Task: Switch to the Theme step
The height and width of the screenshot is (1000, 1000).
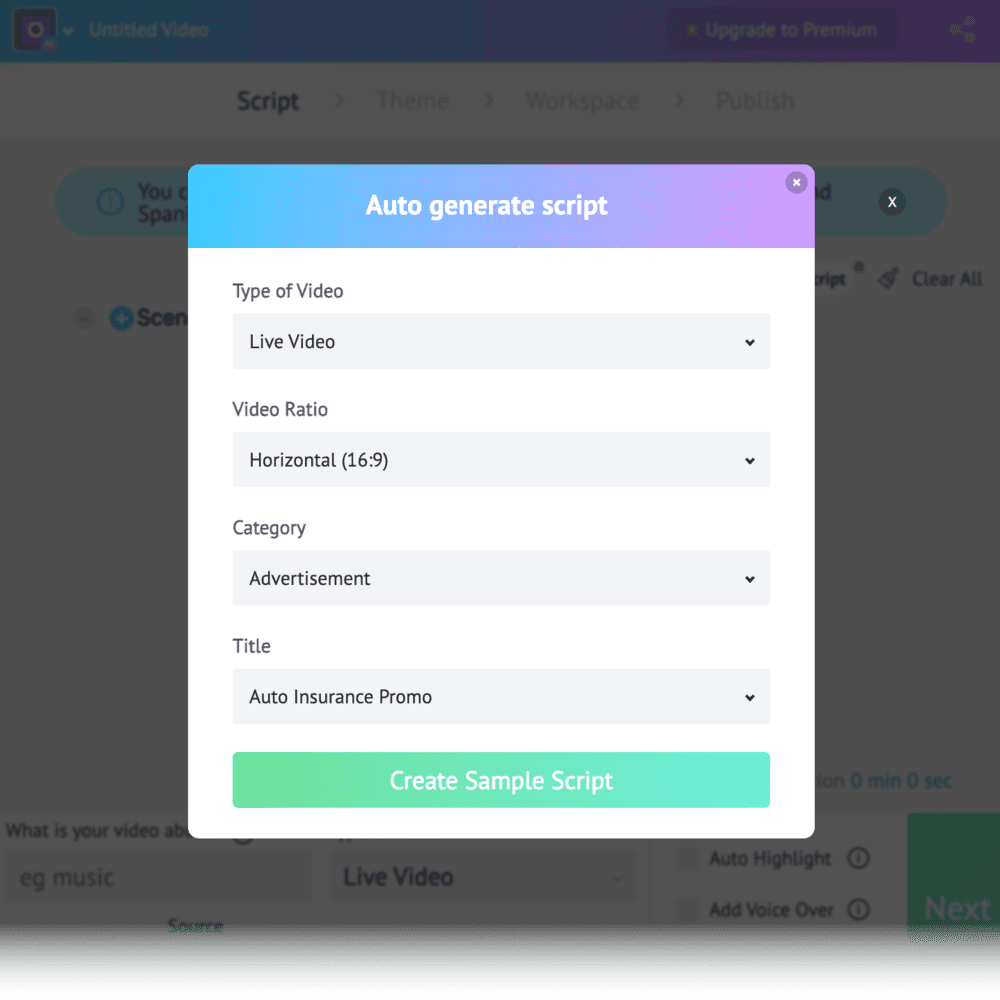Action: (x=412, y=101)
